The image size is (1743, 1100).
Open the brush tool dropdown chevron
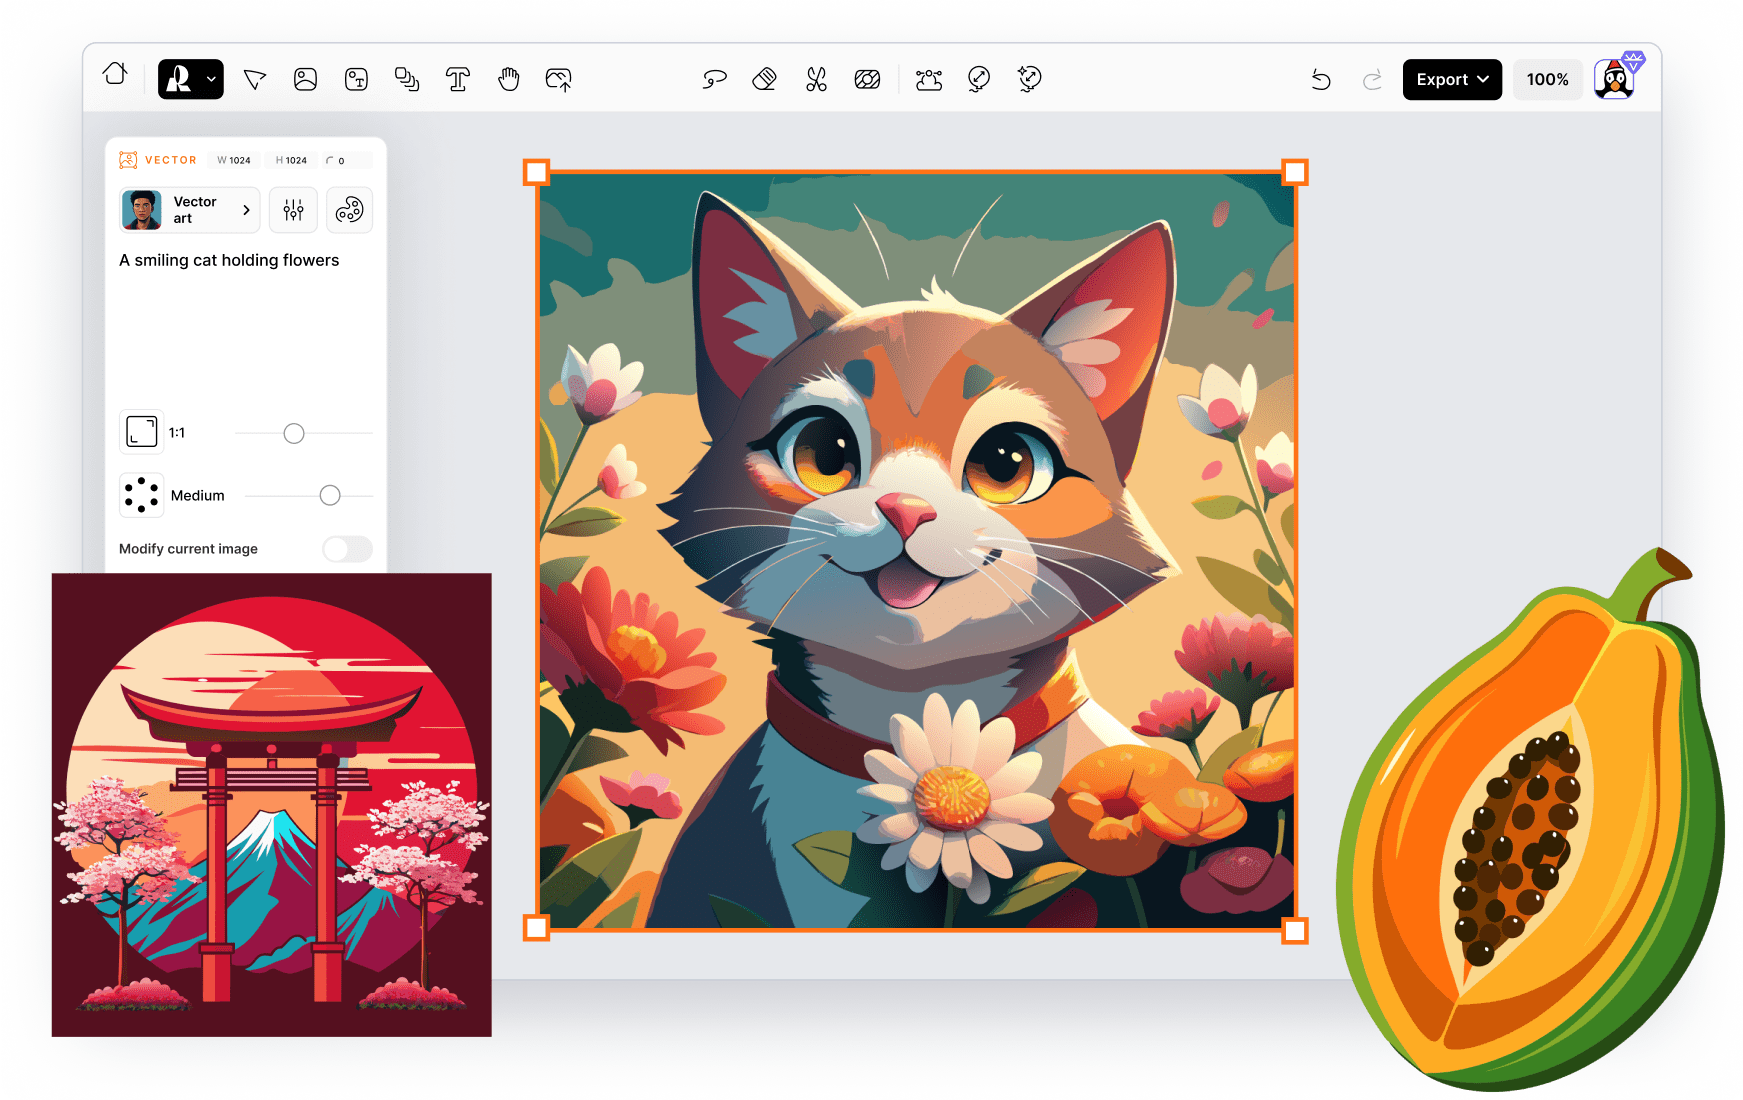click(210, 79)
